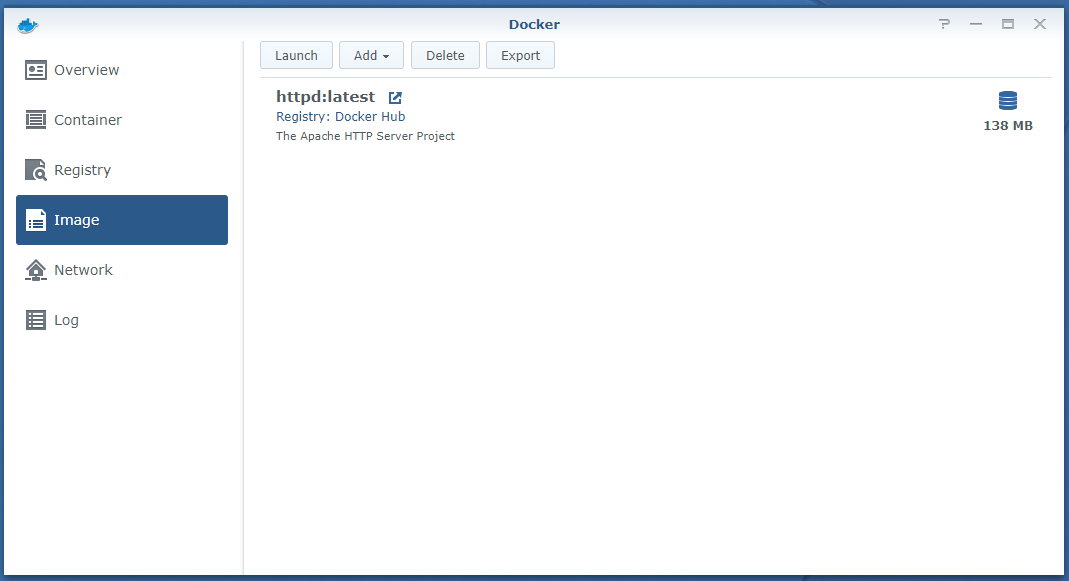Screen dimensions: 1069x581
Task: Close the Docker window
Action: coord(1040,24)
